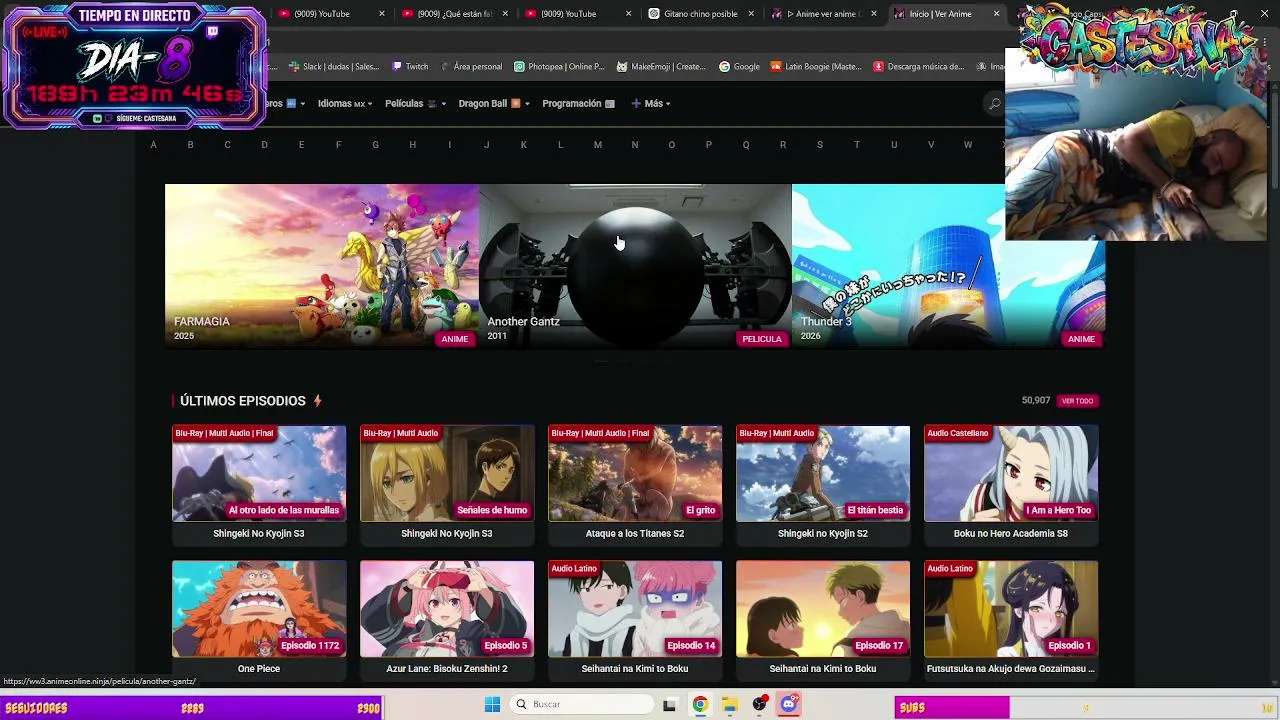
Task: Filter anime by letter S
Action: pos(820,145)
